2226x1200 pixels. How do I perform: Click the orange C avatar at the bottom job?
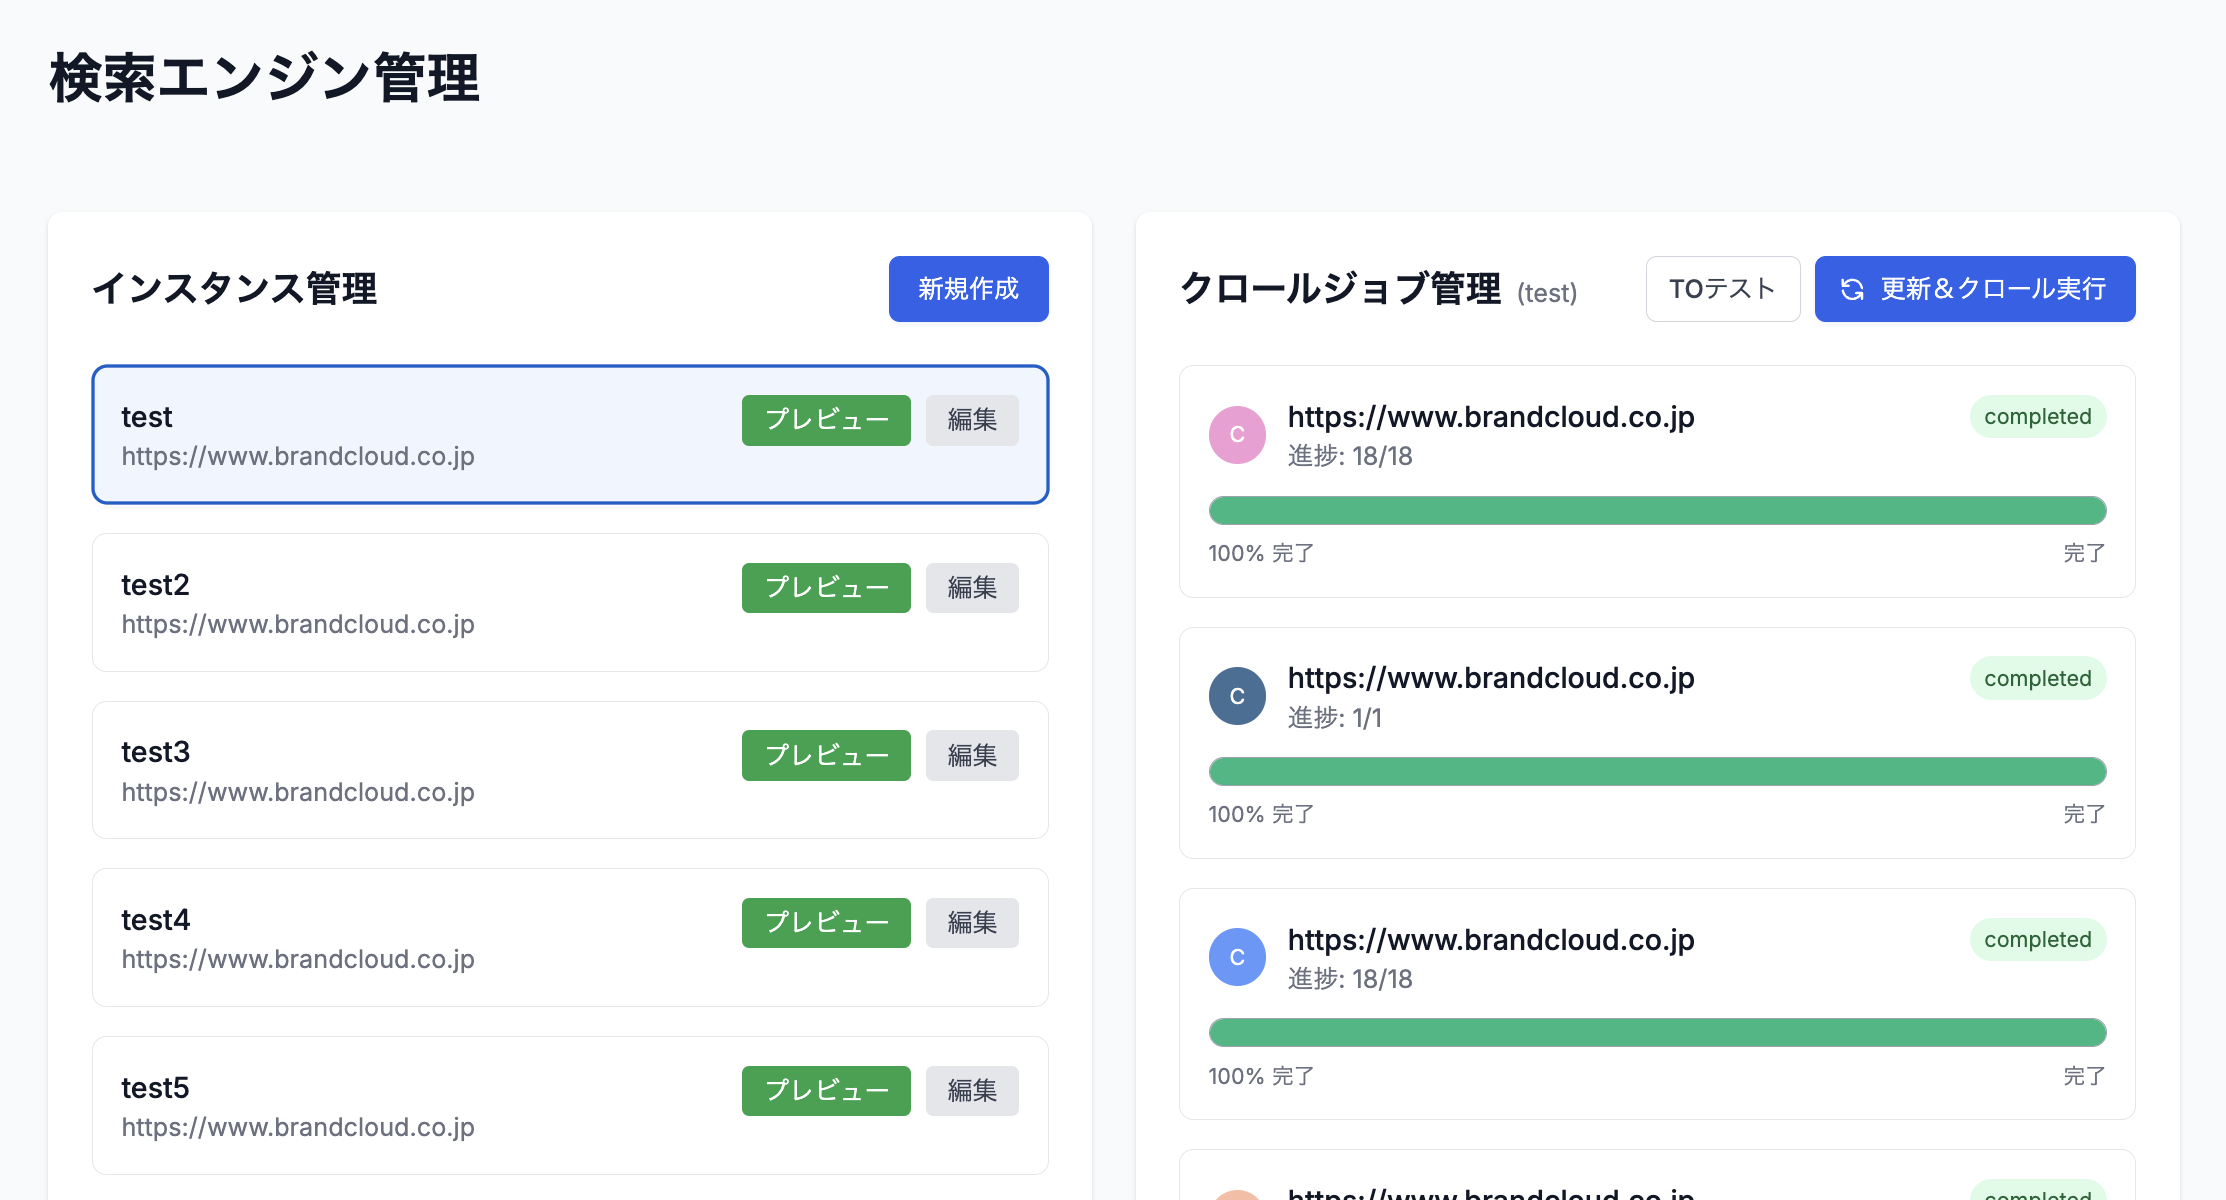coord(1237,1193)
